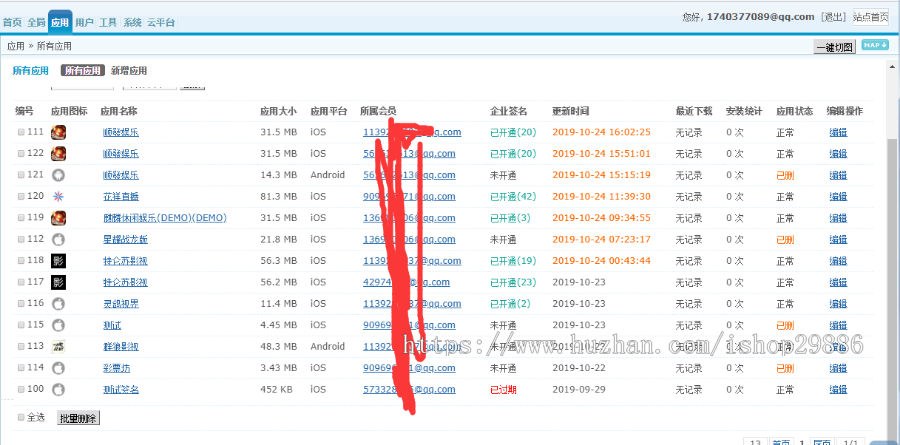Check the box for app 119

click(x=21, y=218)
